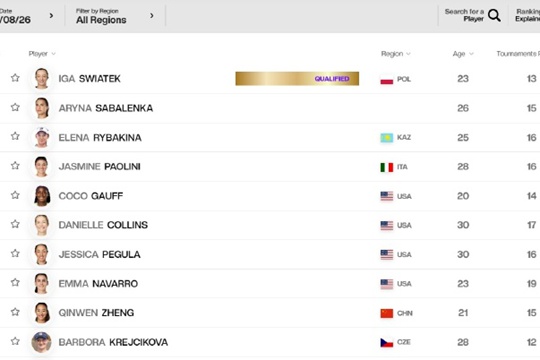Image resolution: width=540 pixels, height=360 pixels.
Task: Mark Coco Gauff with the star icon
Action: [15, 195]
